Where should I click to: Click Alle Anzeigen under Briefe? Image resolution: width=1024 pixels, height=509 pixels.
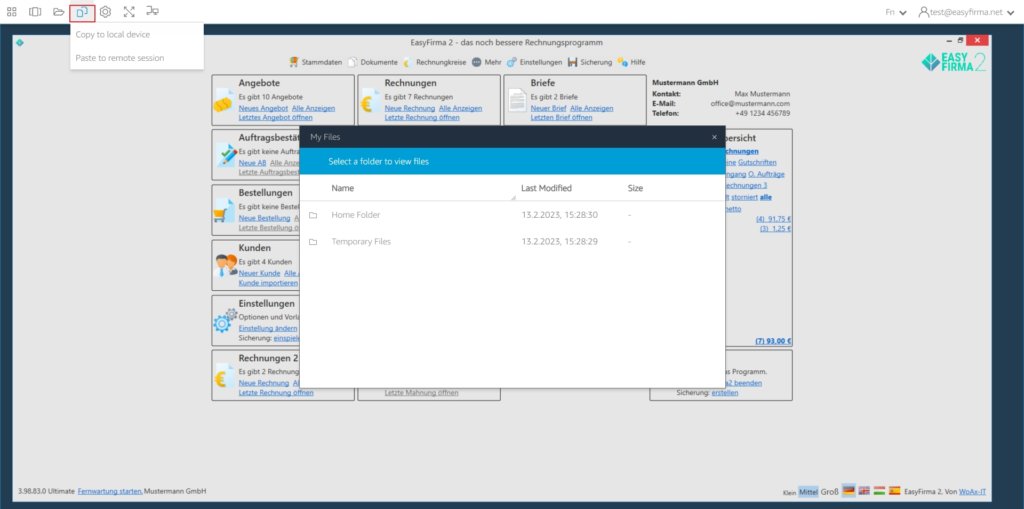click(592, 108)
